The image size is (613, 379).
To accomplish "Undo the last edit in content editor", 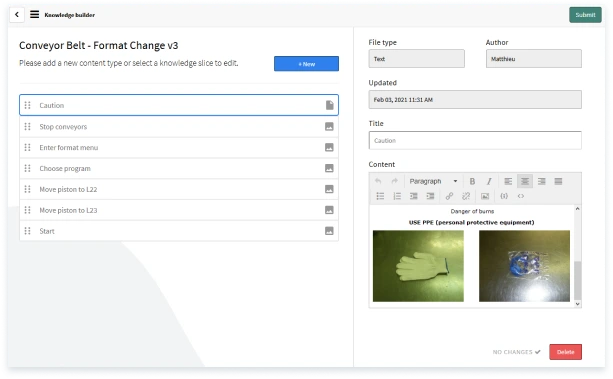I will (x=378, y=181).
